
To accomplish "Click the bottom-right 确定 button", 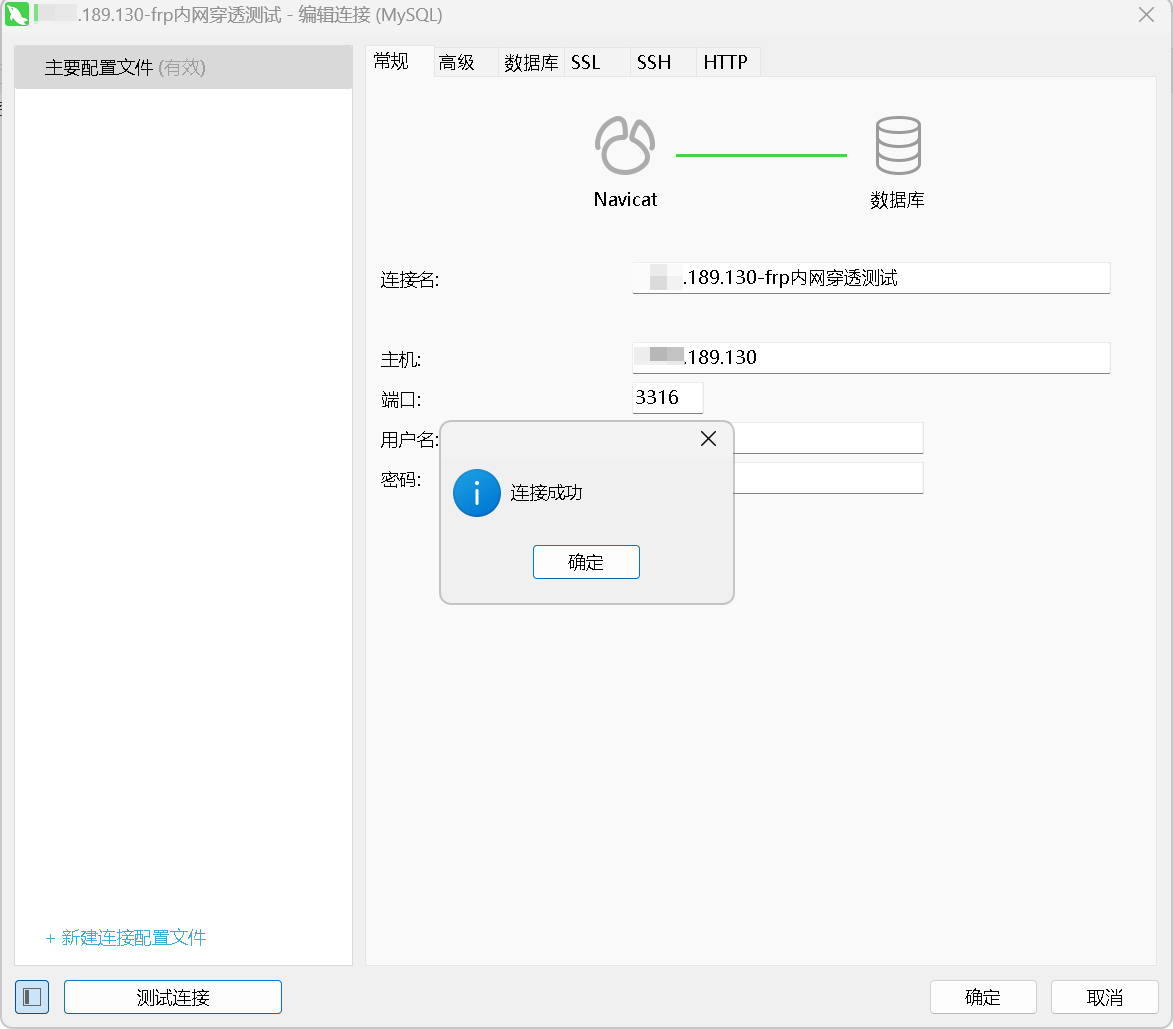I will (983, 997).
